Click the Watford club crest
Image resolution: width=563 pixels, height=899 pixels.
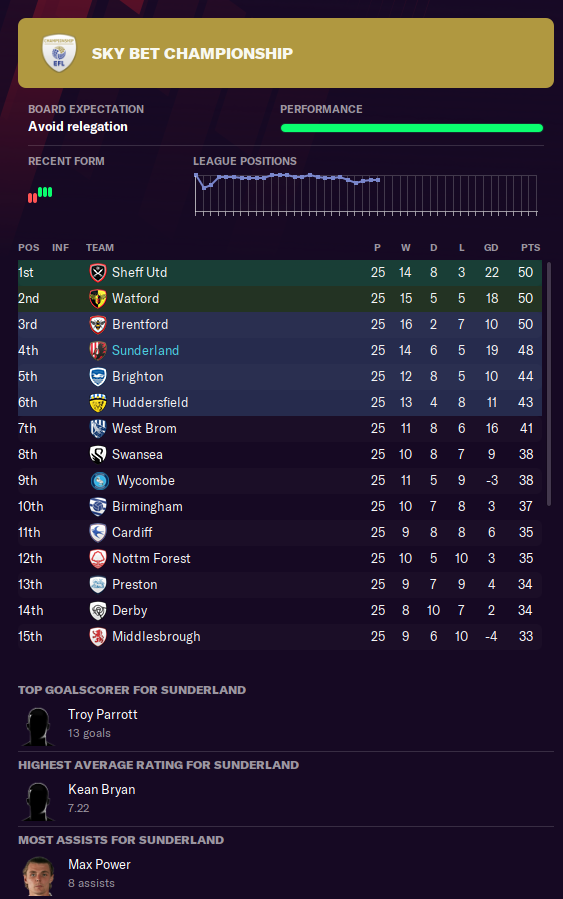[98, 298]
